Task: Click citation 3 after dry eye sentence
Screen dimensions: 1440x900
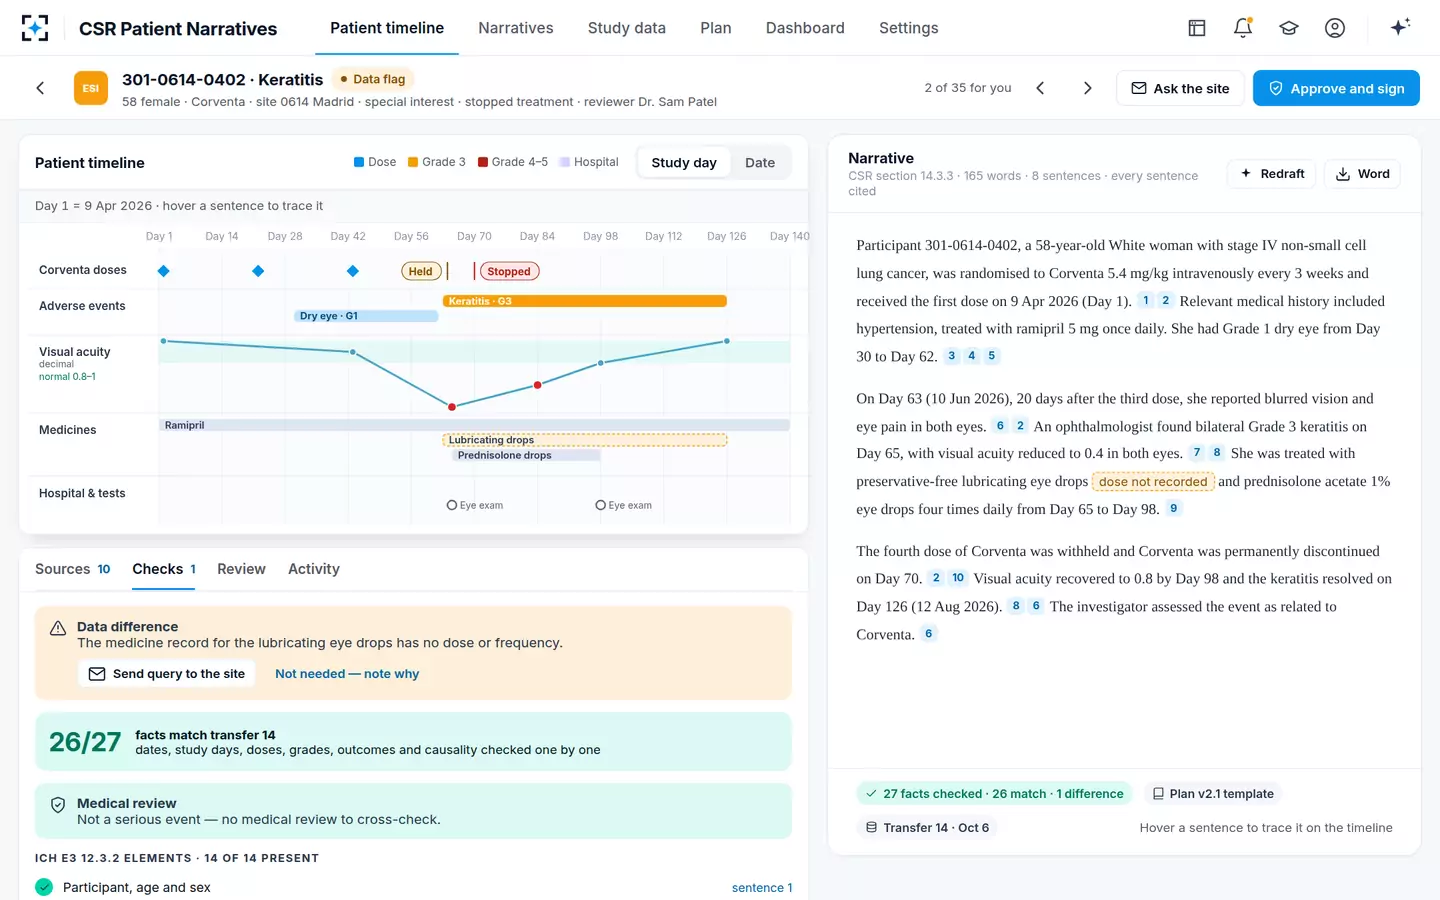Action: [x=951, y=355]
